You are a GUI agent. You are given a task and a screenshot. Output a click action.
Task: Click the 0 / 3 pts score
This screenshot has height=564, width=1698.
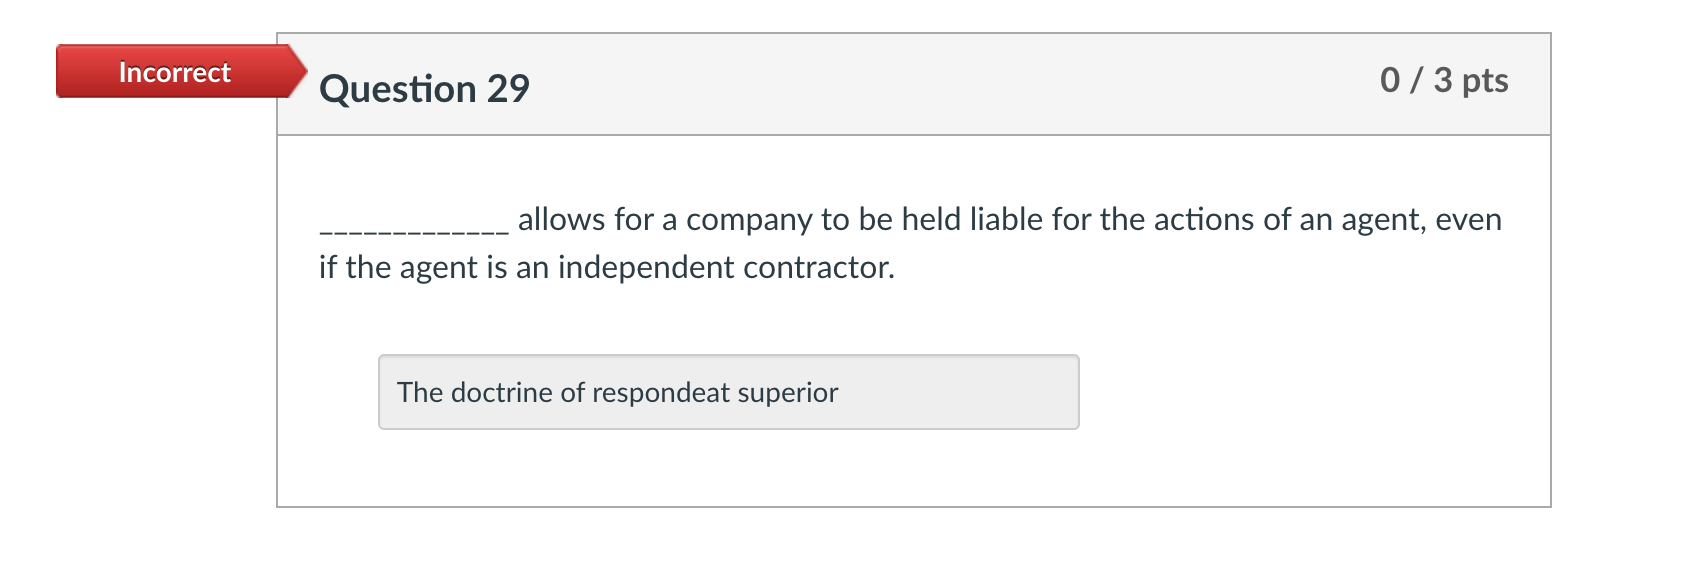tap(1443, 80)
